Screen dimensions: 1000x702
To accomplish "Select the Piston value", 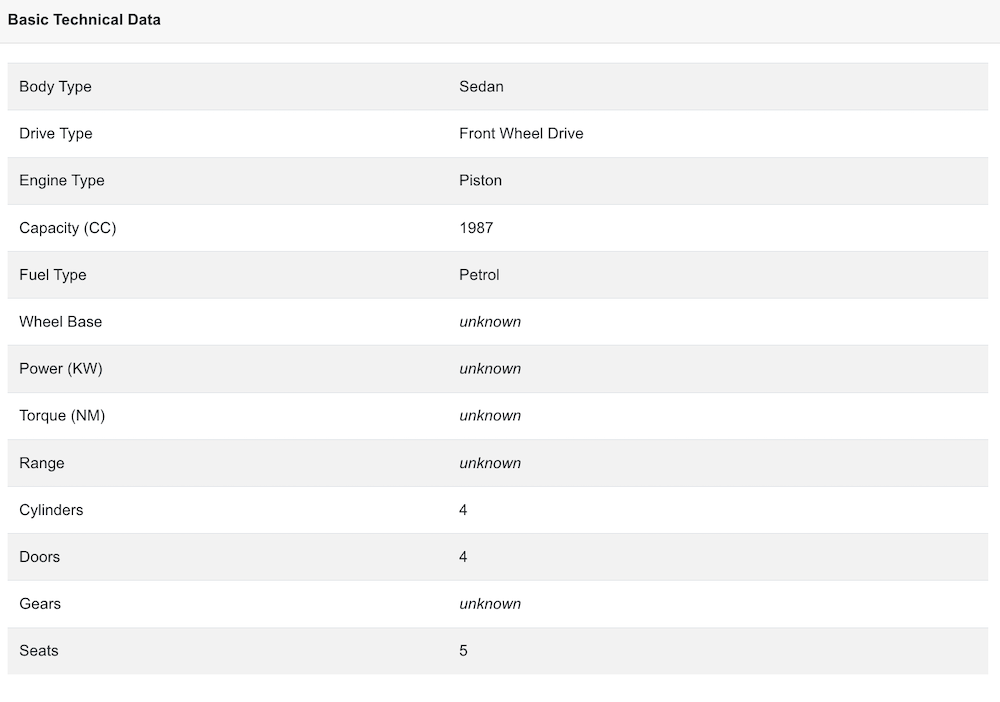I will tap(480, 181).
